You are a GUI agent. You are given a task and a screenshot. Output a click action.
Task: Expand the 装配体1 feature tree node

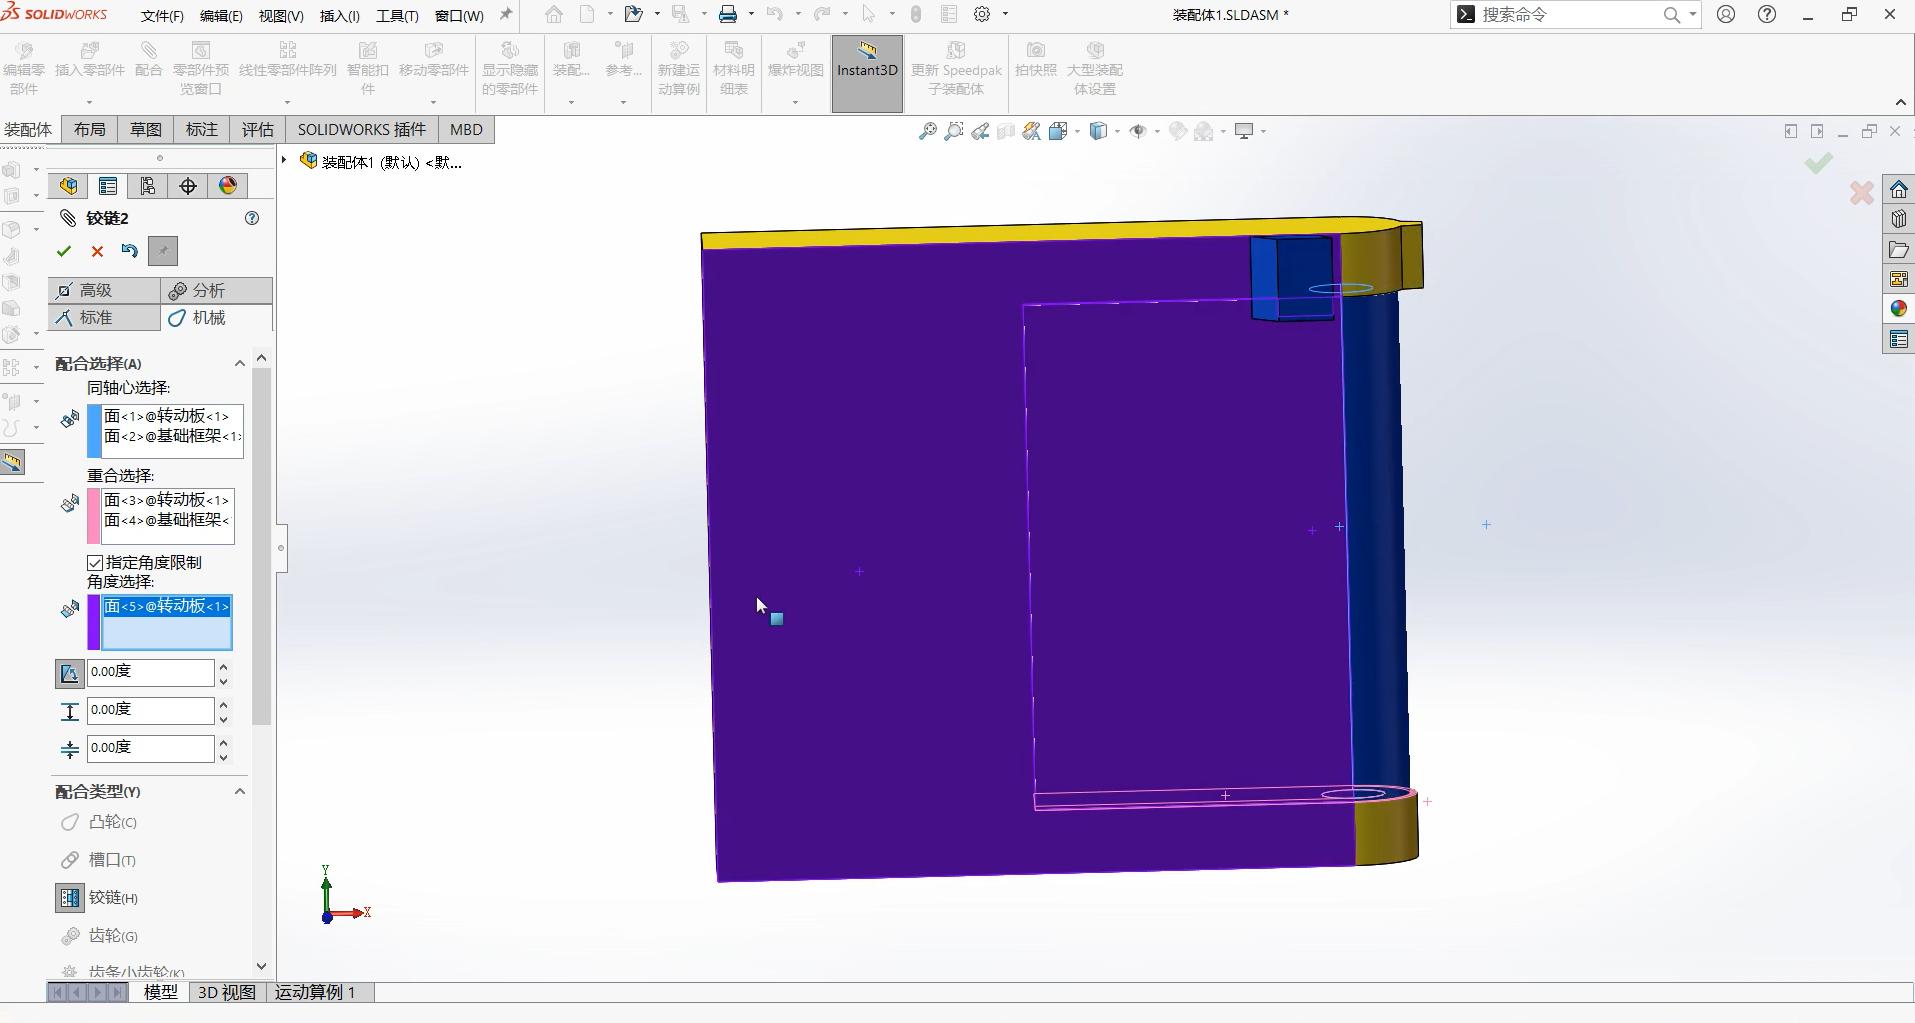(285, 161)
